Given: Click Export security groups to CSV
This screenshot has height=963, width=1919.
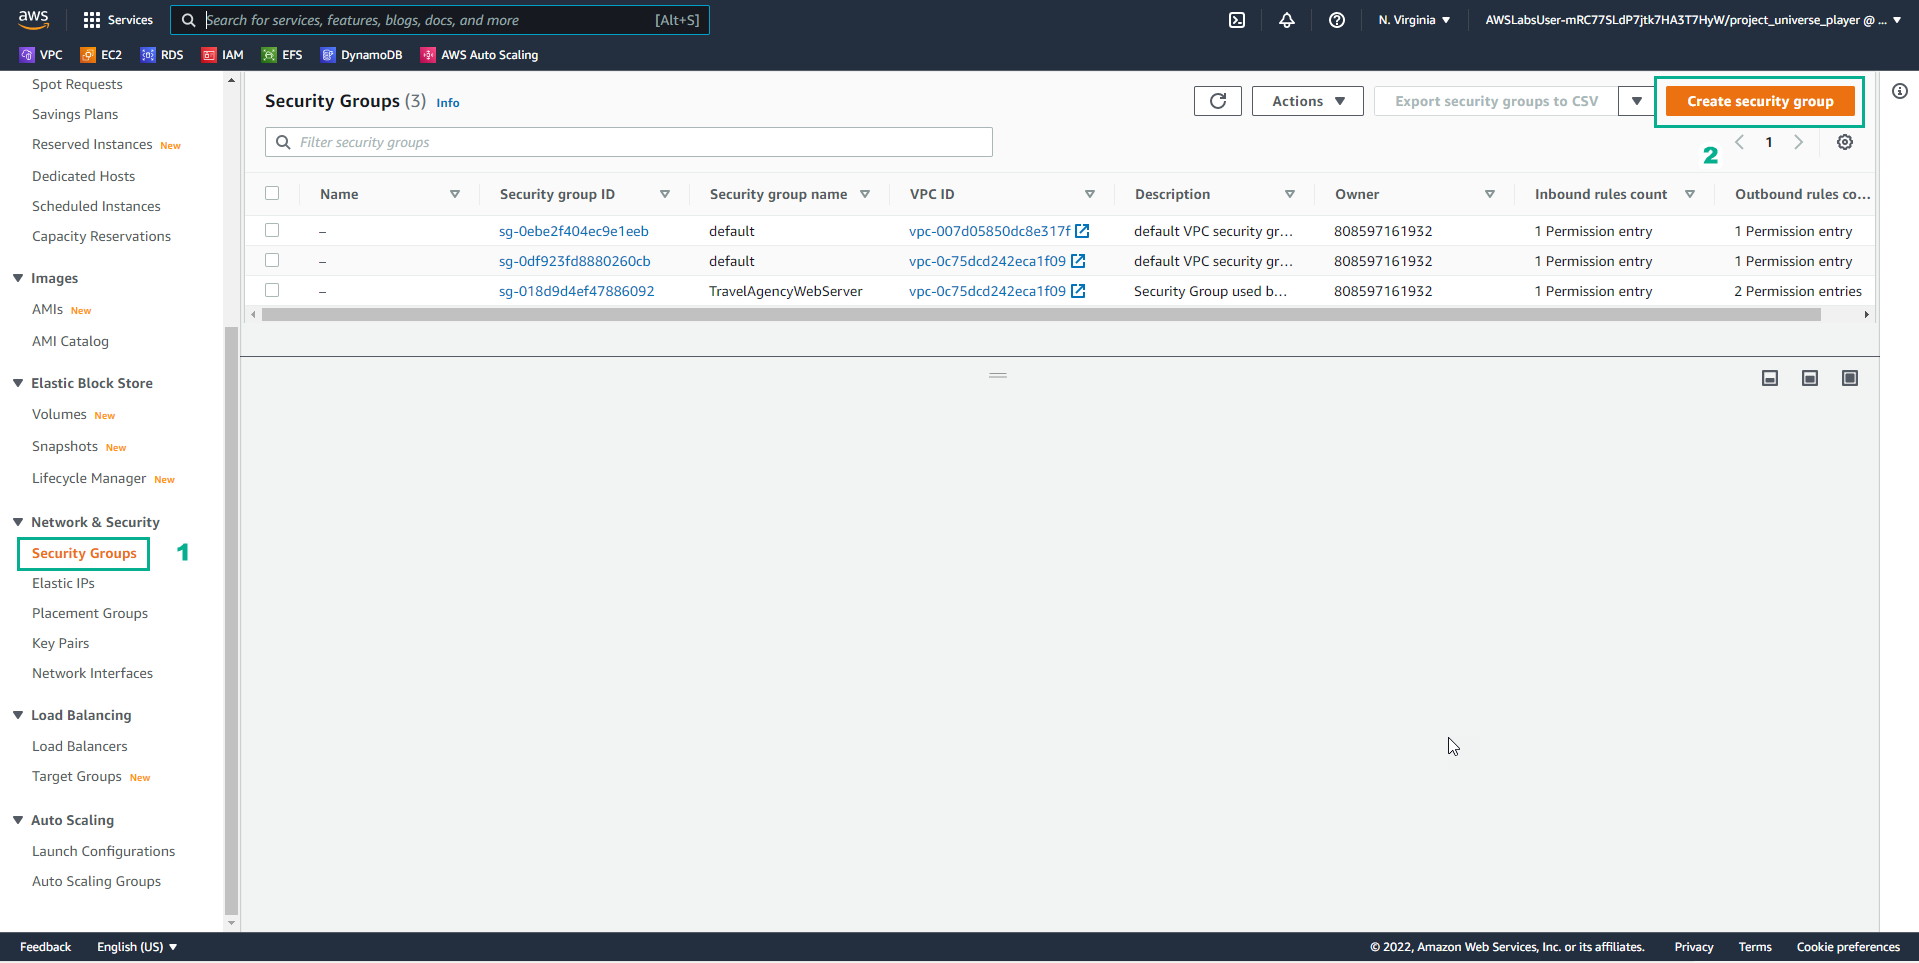Looking at the screenshot, I should pos(1496,101).
